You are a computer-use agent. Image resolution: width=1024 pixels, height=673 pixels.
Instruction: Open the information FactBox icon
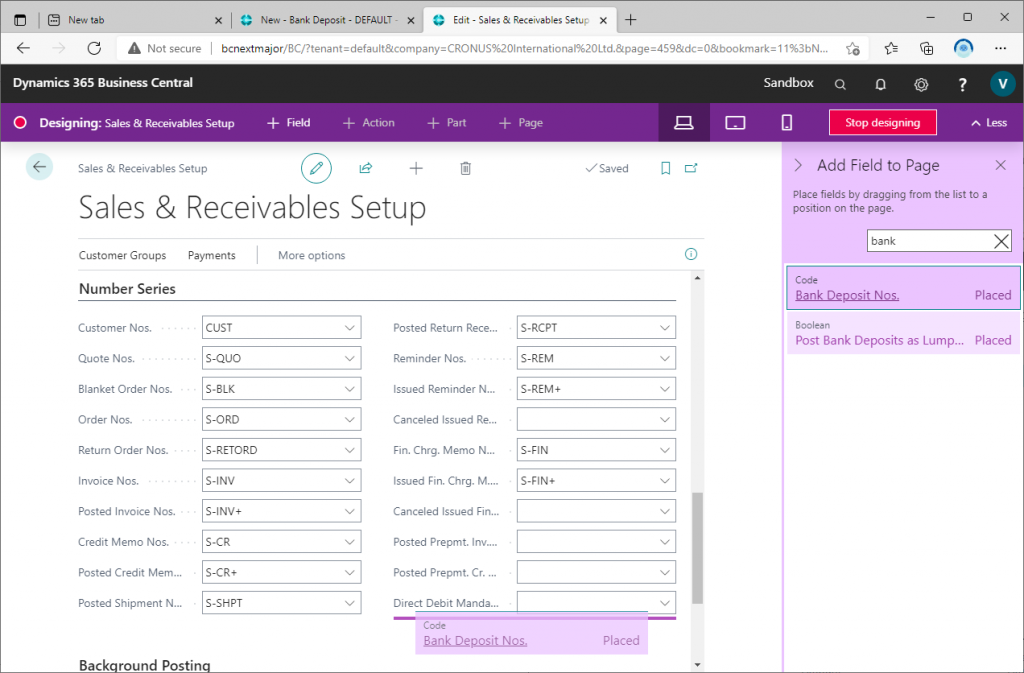coord(691,255)
